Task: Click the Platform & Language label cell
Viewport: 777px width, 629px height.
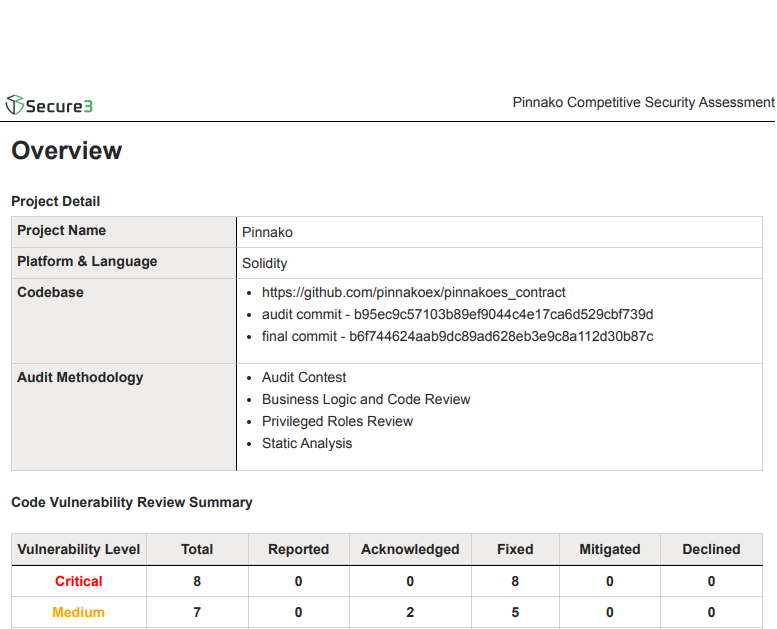Action: pyautogui.click(x=87, y=262)
